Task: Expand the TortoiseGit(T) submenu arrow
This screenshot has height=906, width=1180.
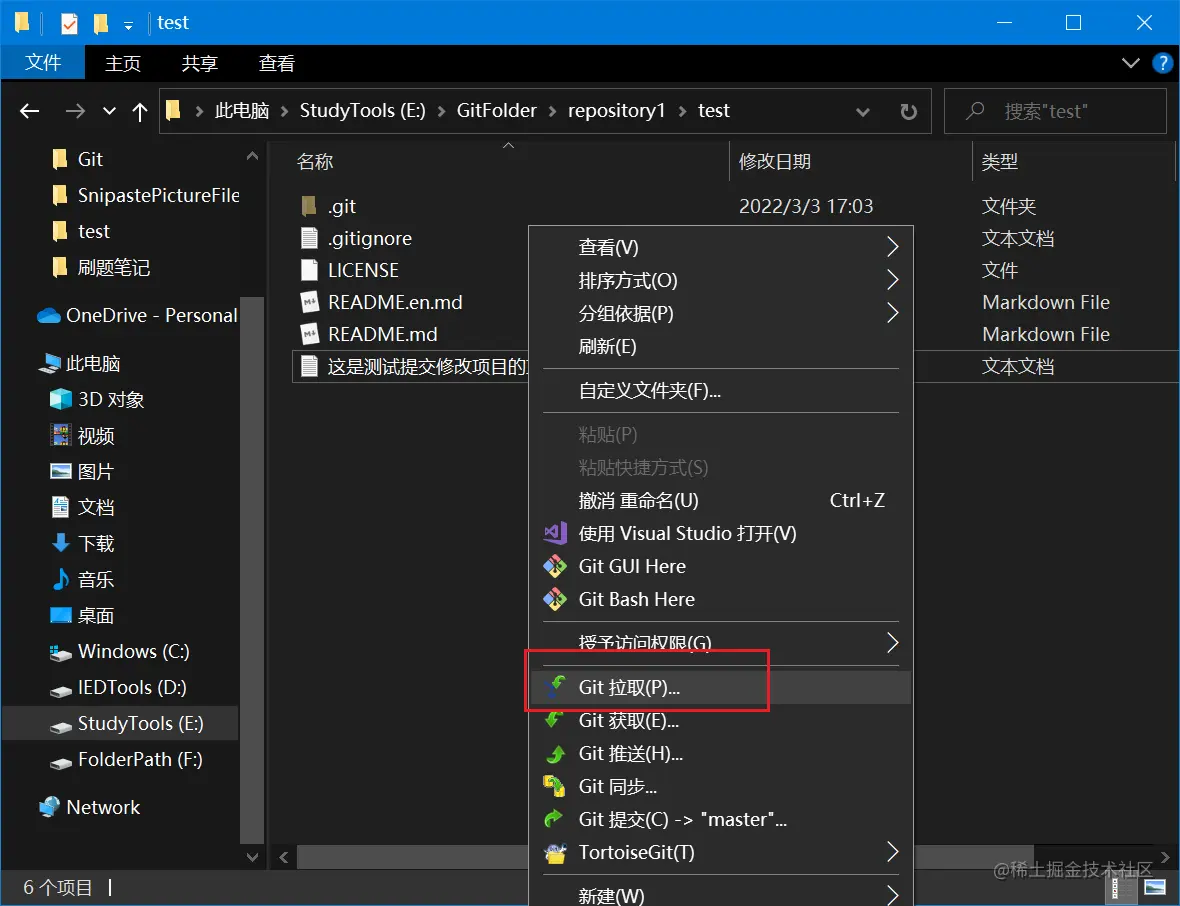Action: (x=892, y=852)
